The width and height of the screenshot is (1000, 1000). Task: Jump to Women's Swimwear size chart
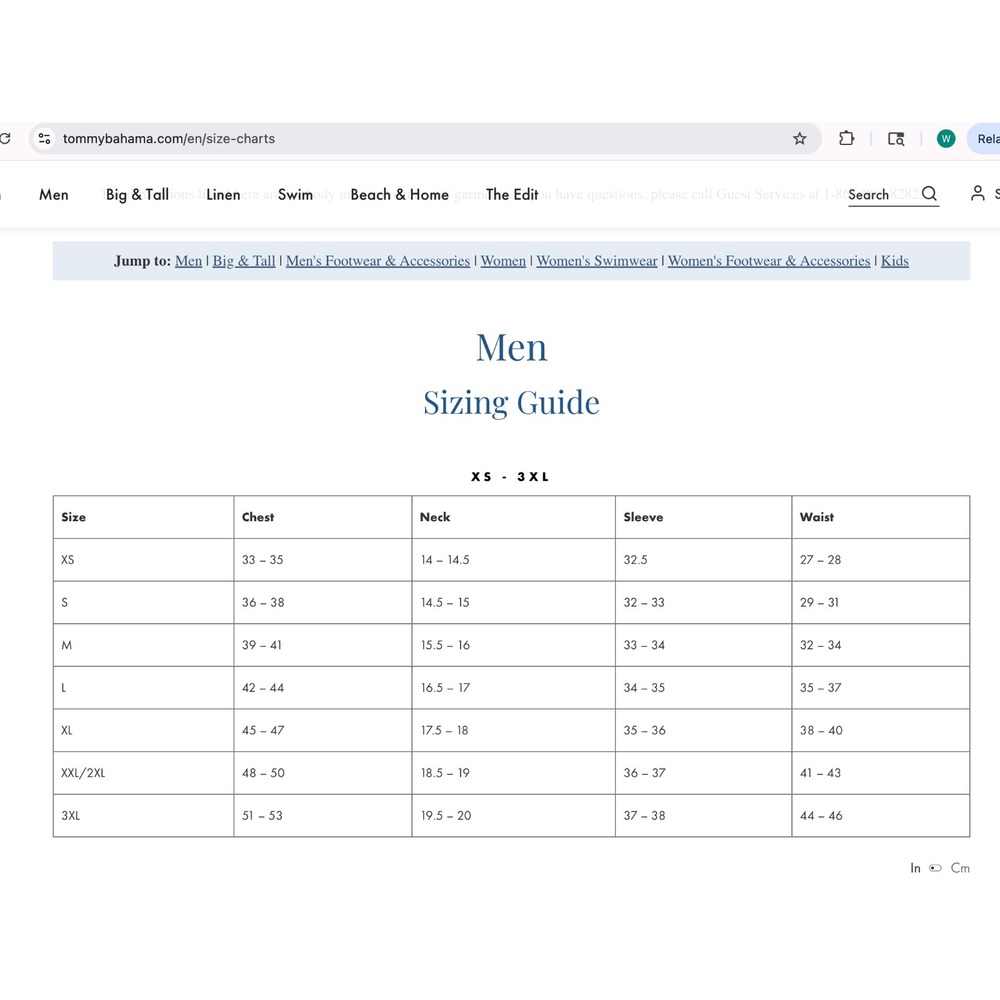[597, 261]
